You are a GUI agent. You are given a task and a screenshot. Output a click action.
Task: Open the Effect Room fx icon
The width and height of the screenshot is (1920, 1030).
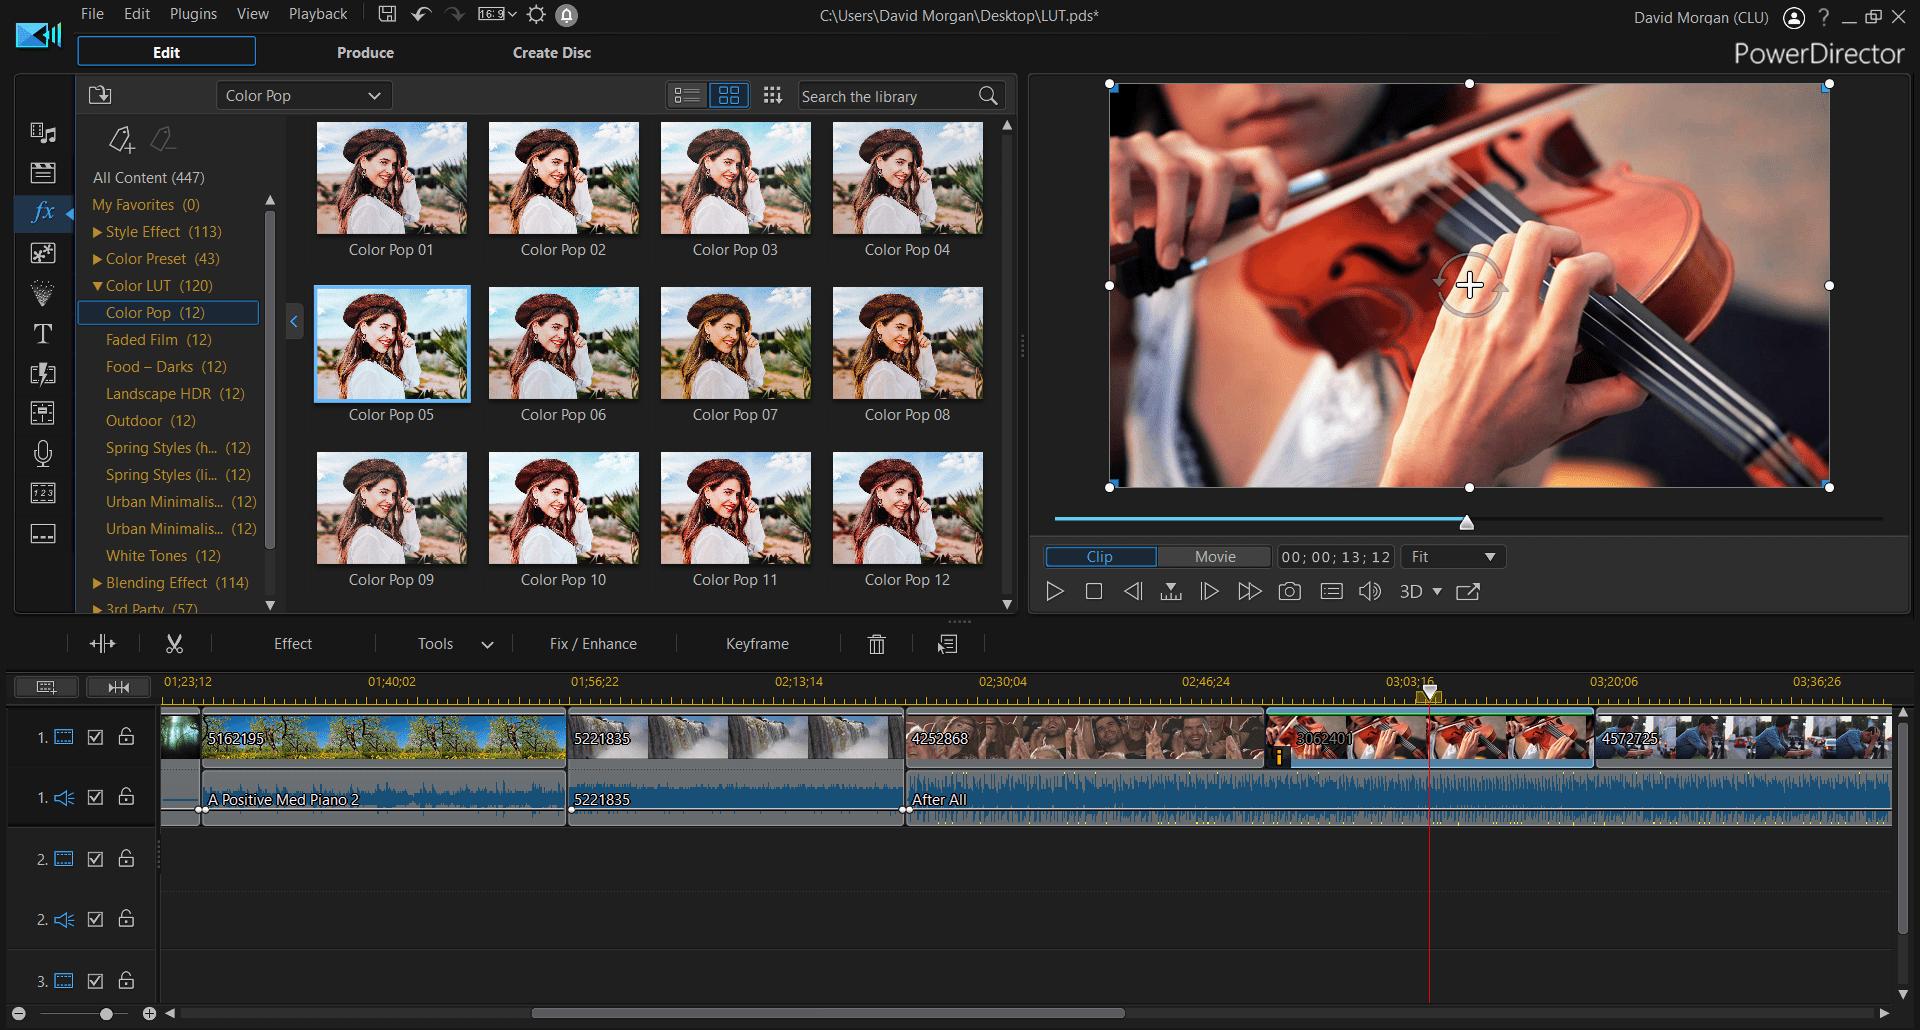[x=43, y=213]
